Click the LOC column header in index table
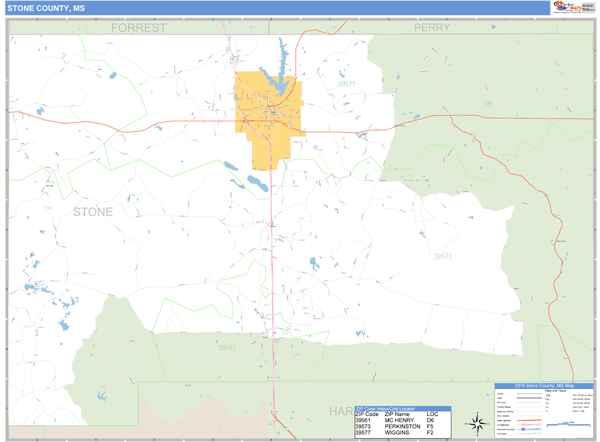This screenshot has width=600, height=442. [432, 414]
